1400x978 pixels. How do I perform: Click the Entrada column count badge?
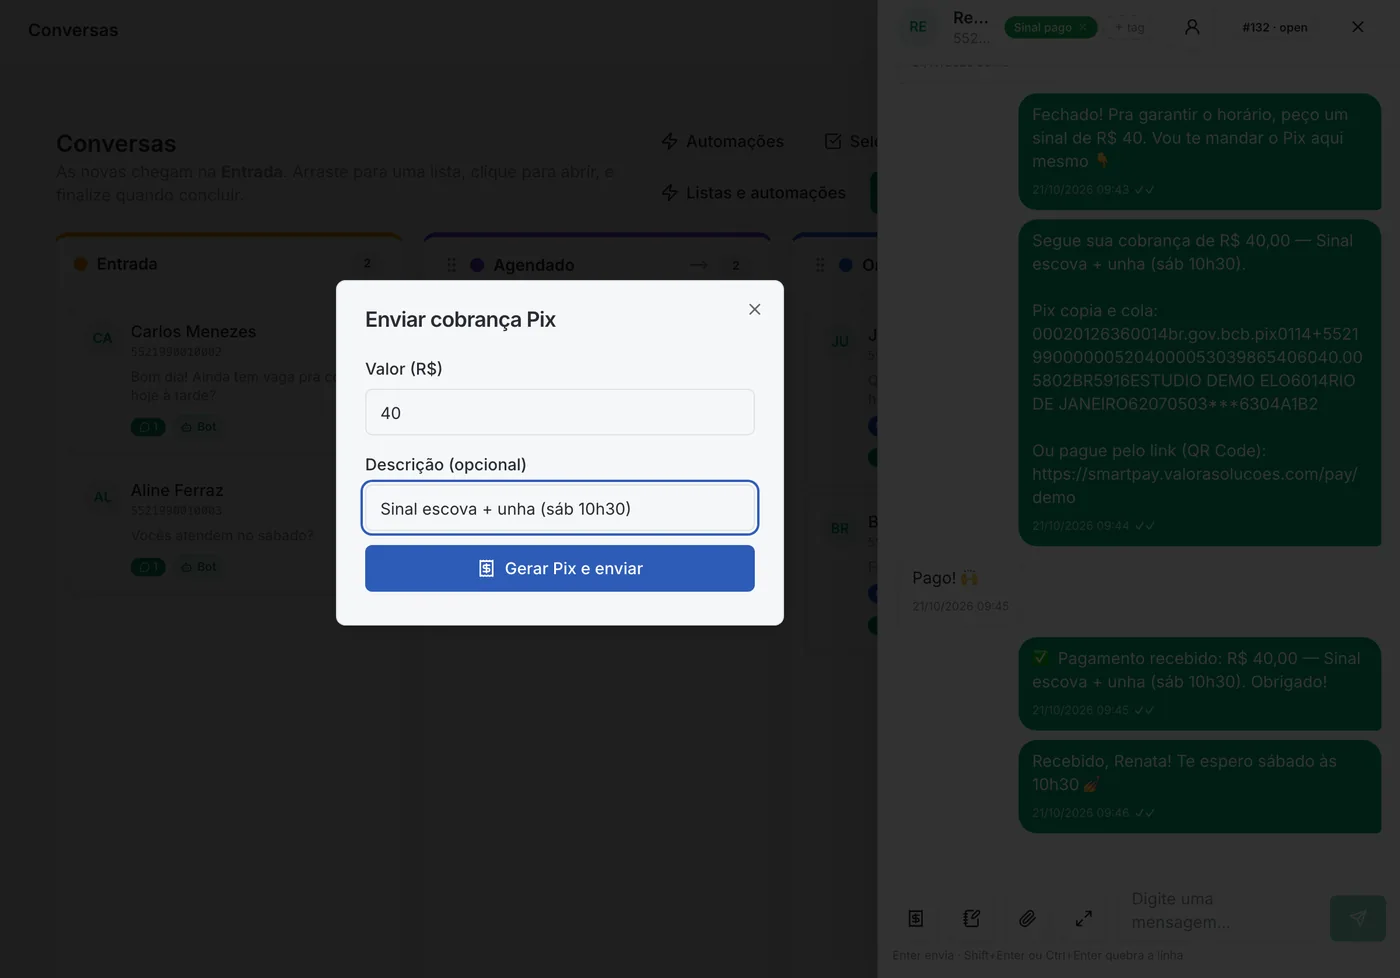(x=367, y=263)
